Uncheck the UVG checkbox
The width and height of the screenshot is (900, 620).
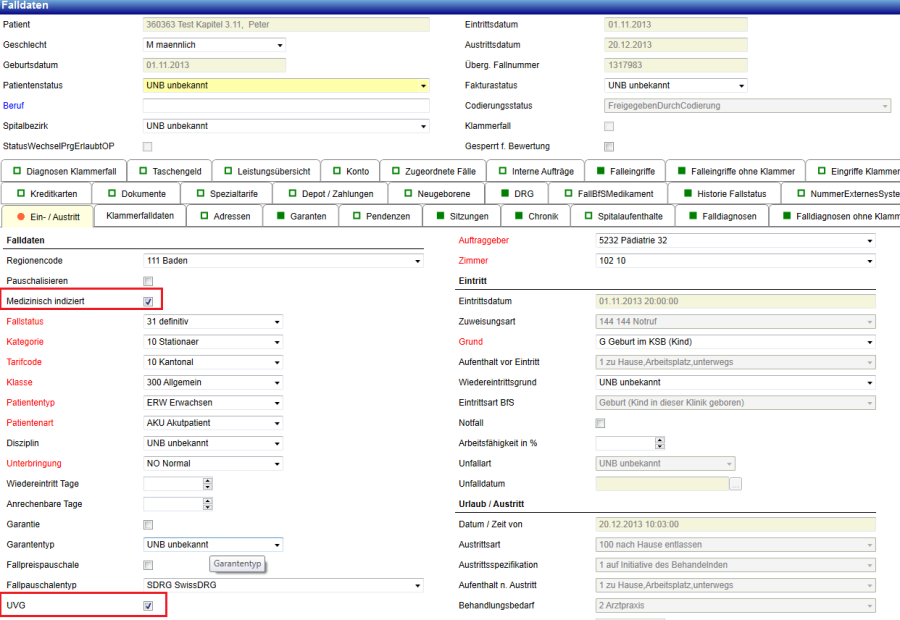click(x=148, y=606)
